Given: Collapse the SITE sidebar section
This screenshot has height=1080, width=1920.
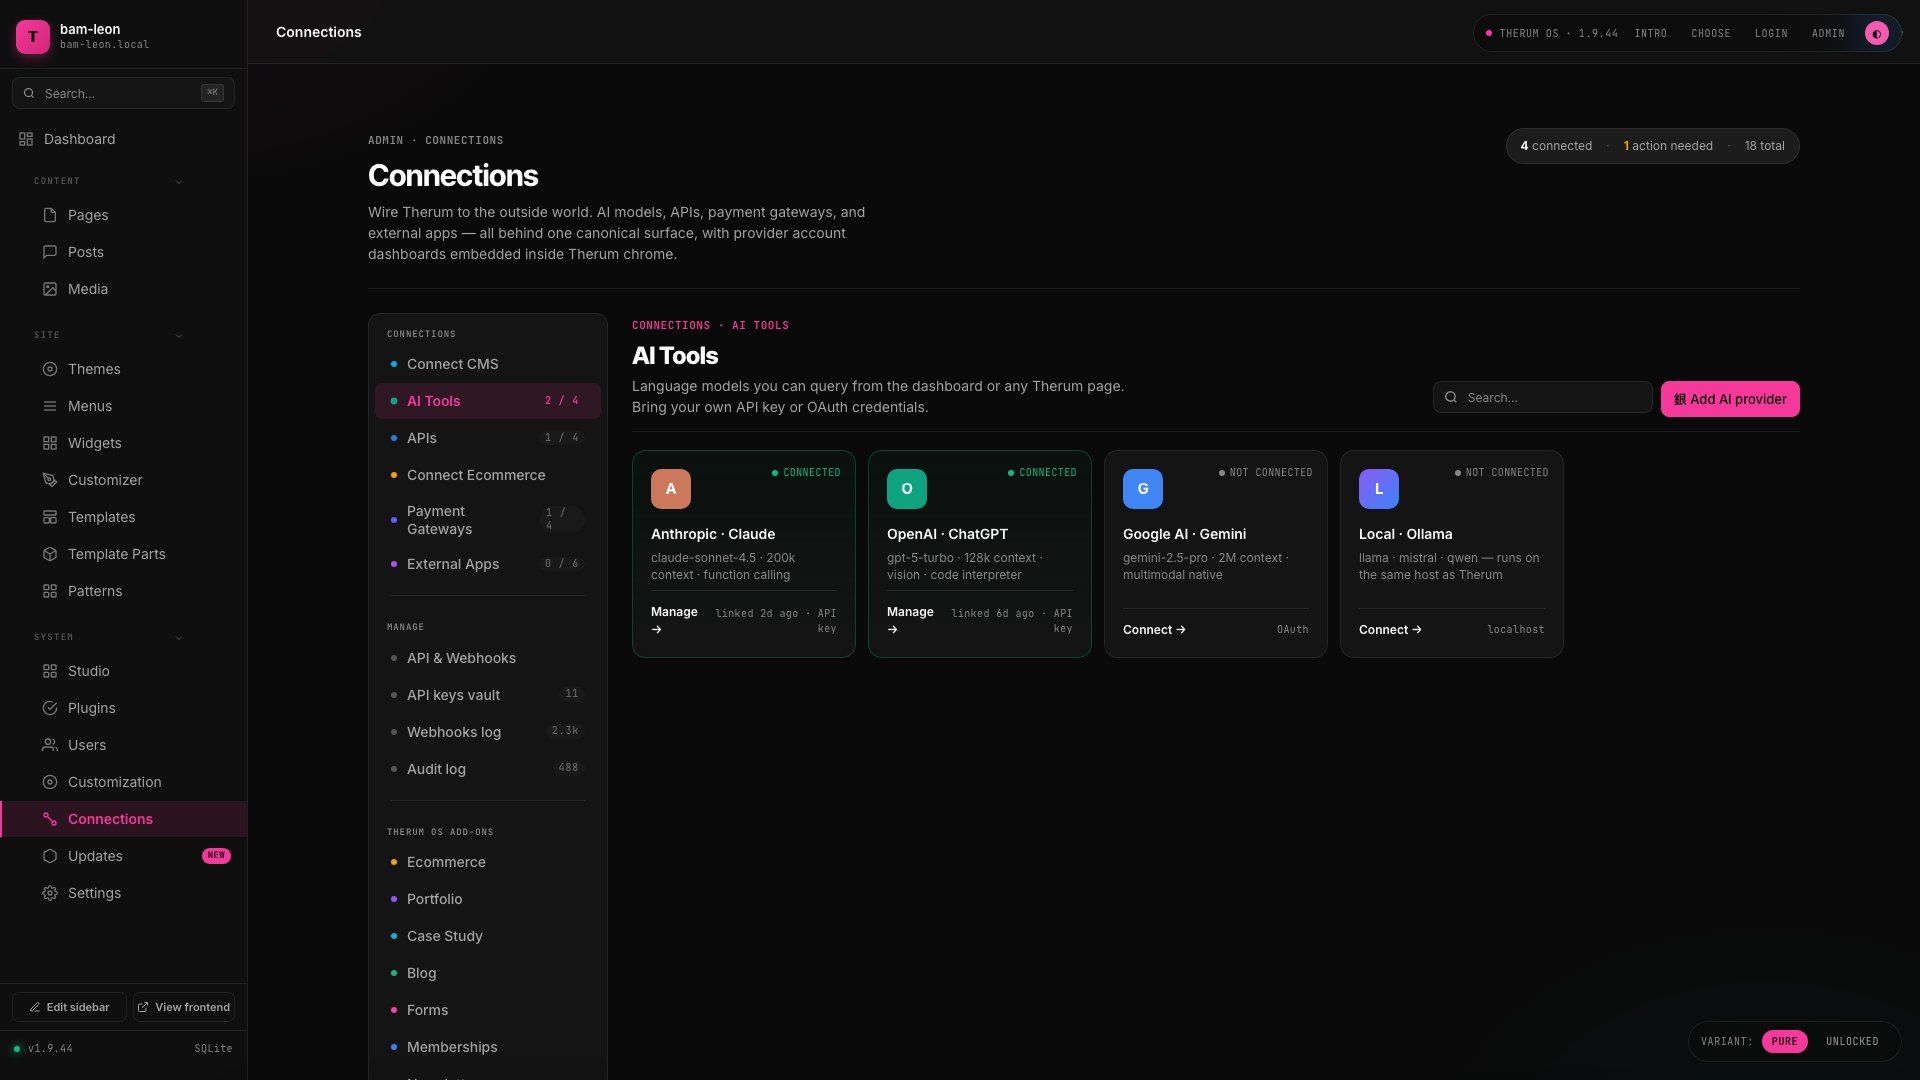Looking at the screenshot, I should 179,335.
